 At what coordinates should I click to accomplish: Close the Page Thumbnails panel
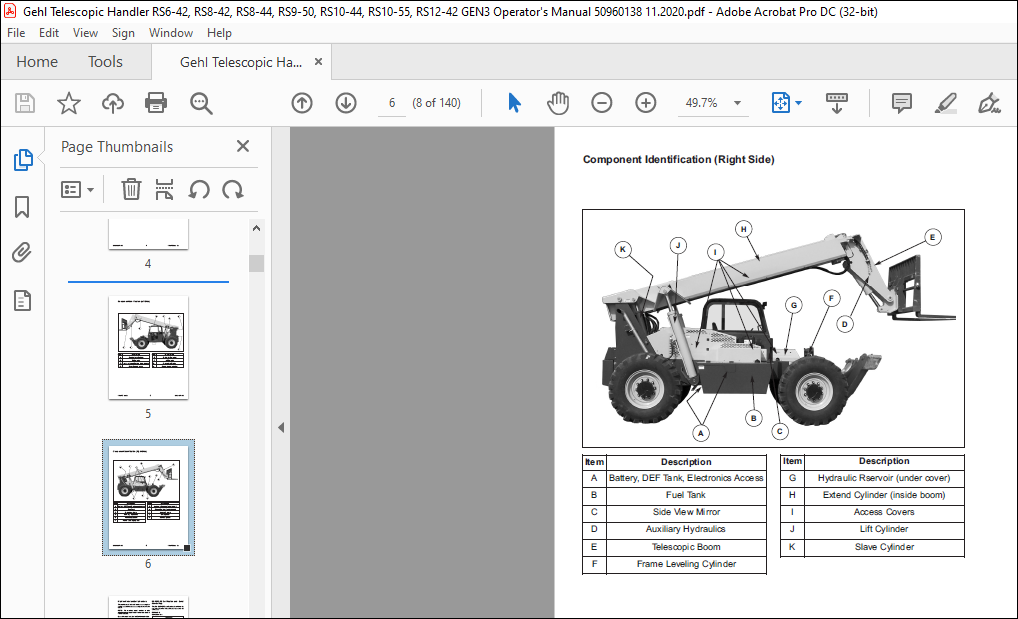(243, 146)
